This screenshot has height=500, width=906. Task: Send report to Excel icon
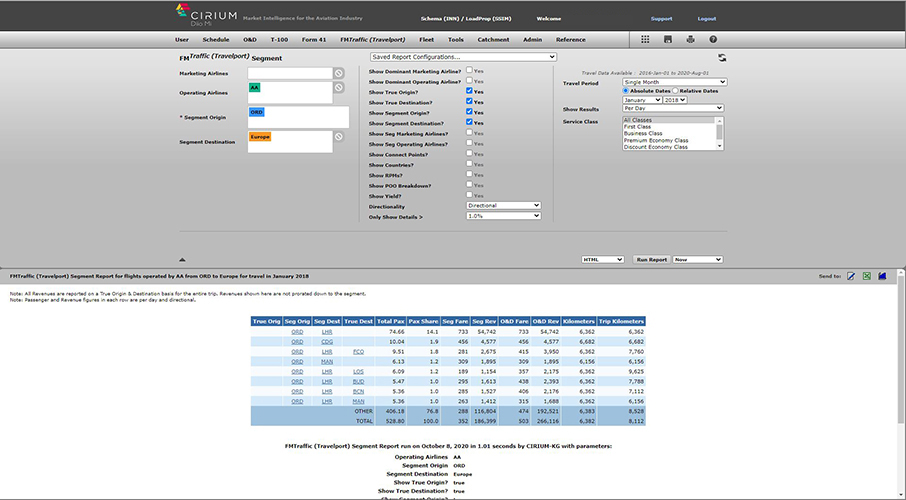tap(867, 276)
